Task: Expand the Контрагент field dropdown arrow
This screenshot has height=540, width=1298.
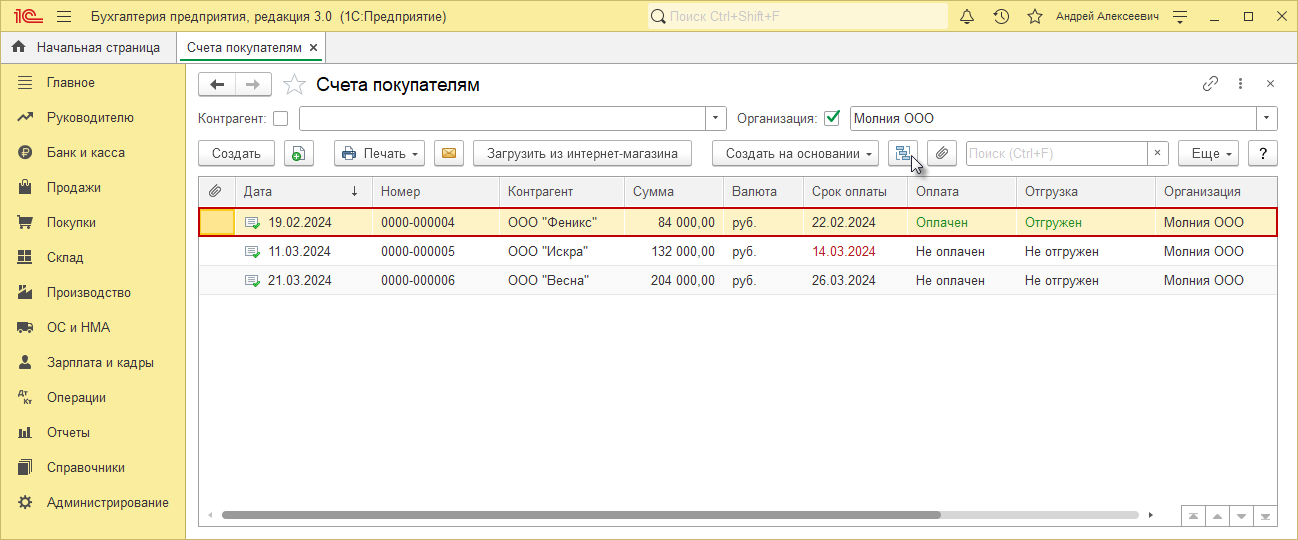Action: 716,119
